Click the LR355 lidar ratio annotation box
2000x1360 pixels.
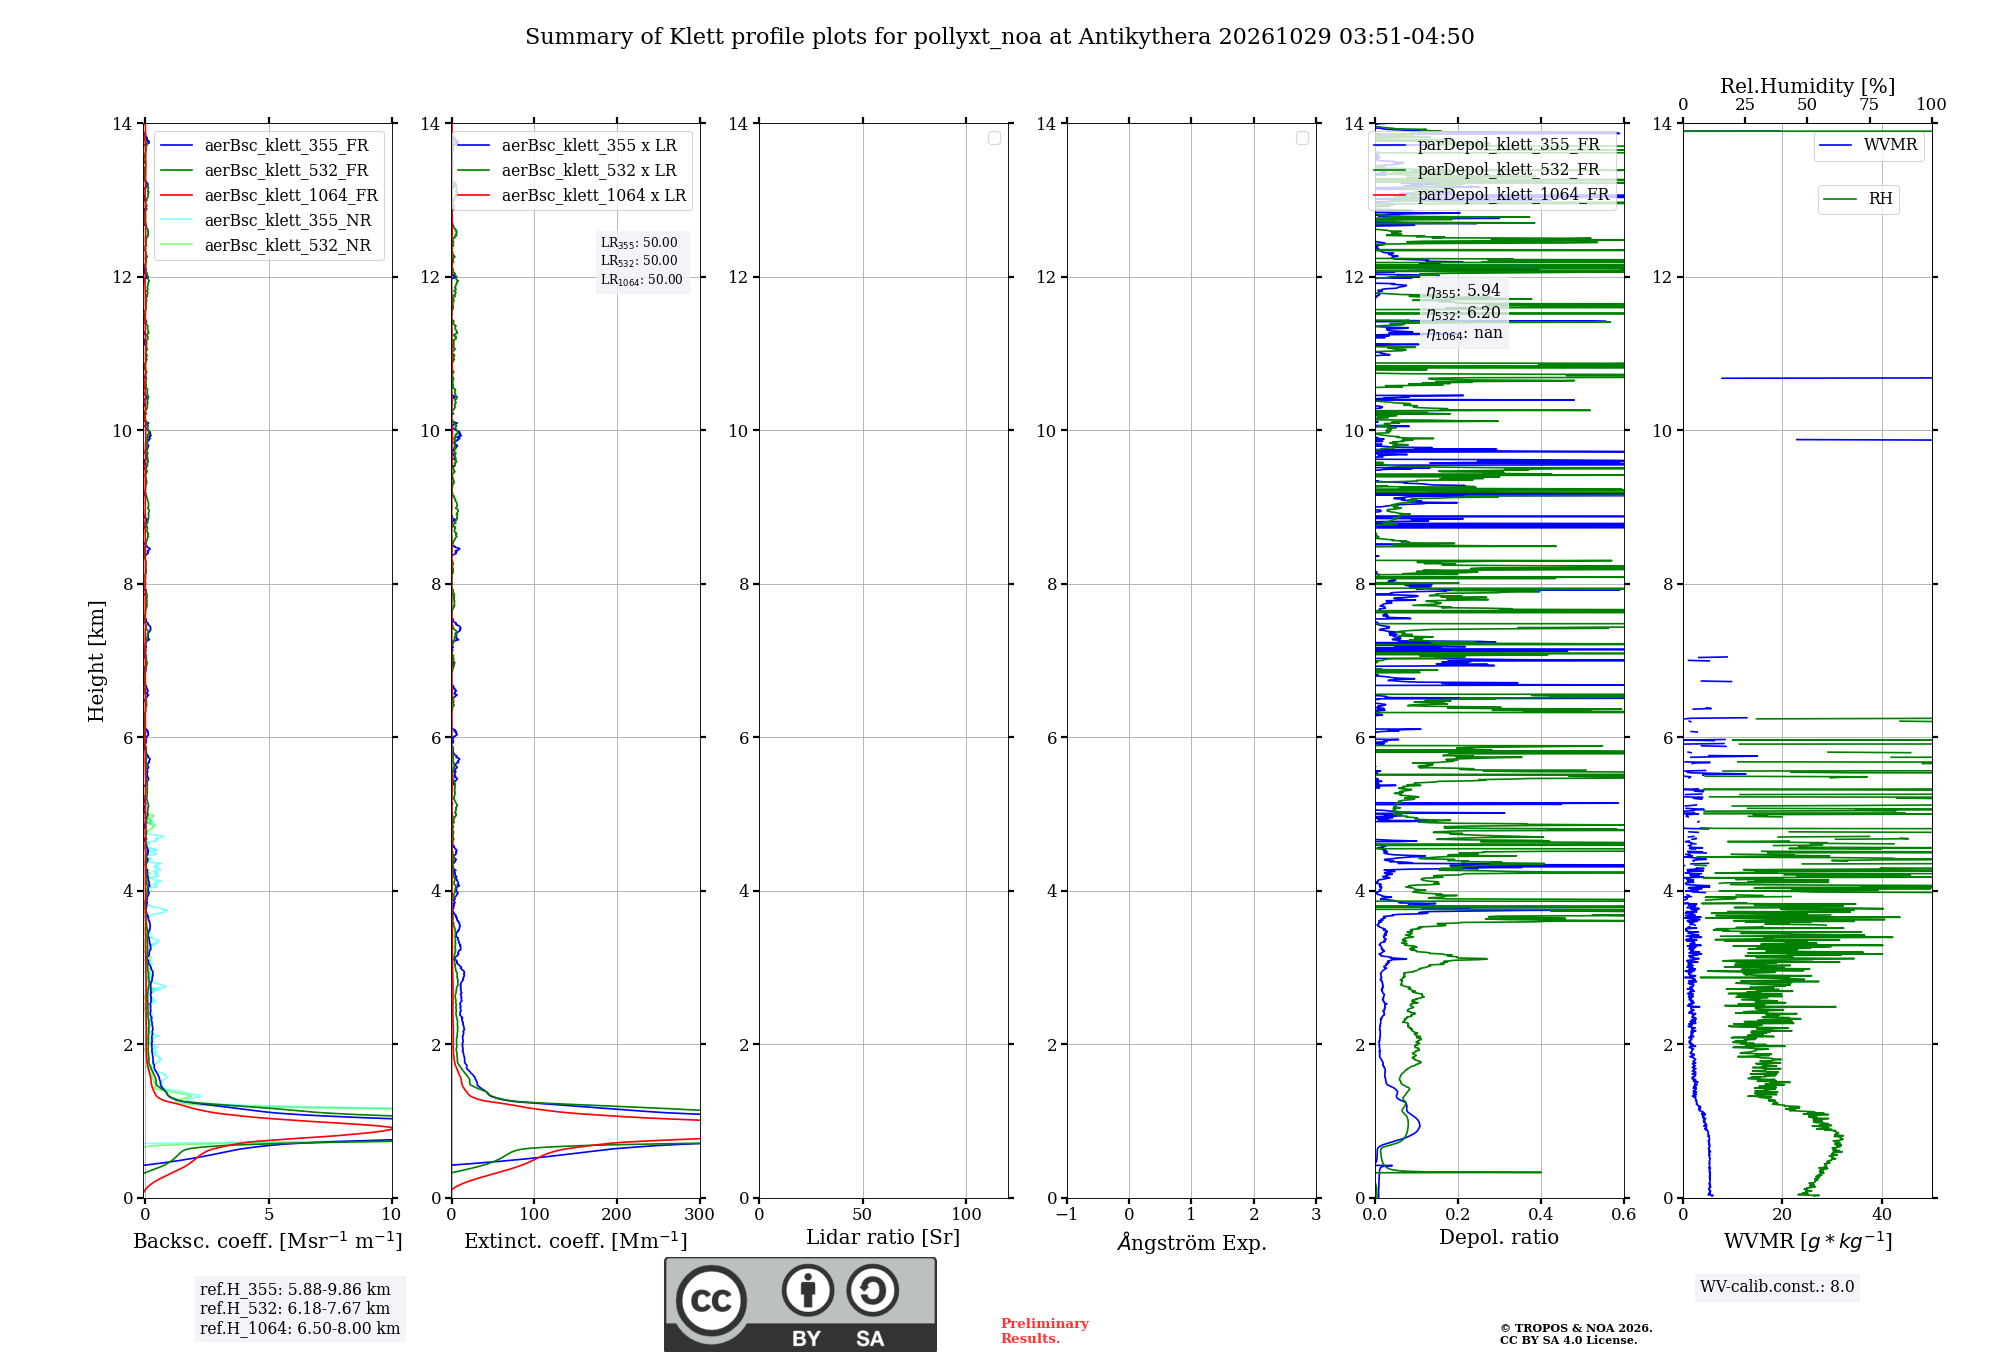(x=641, y=261)
